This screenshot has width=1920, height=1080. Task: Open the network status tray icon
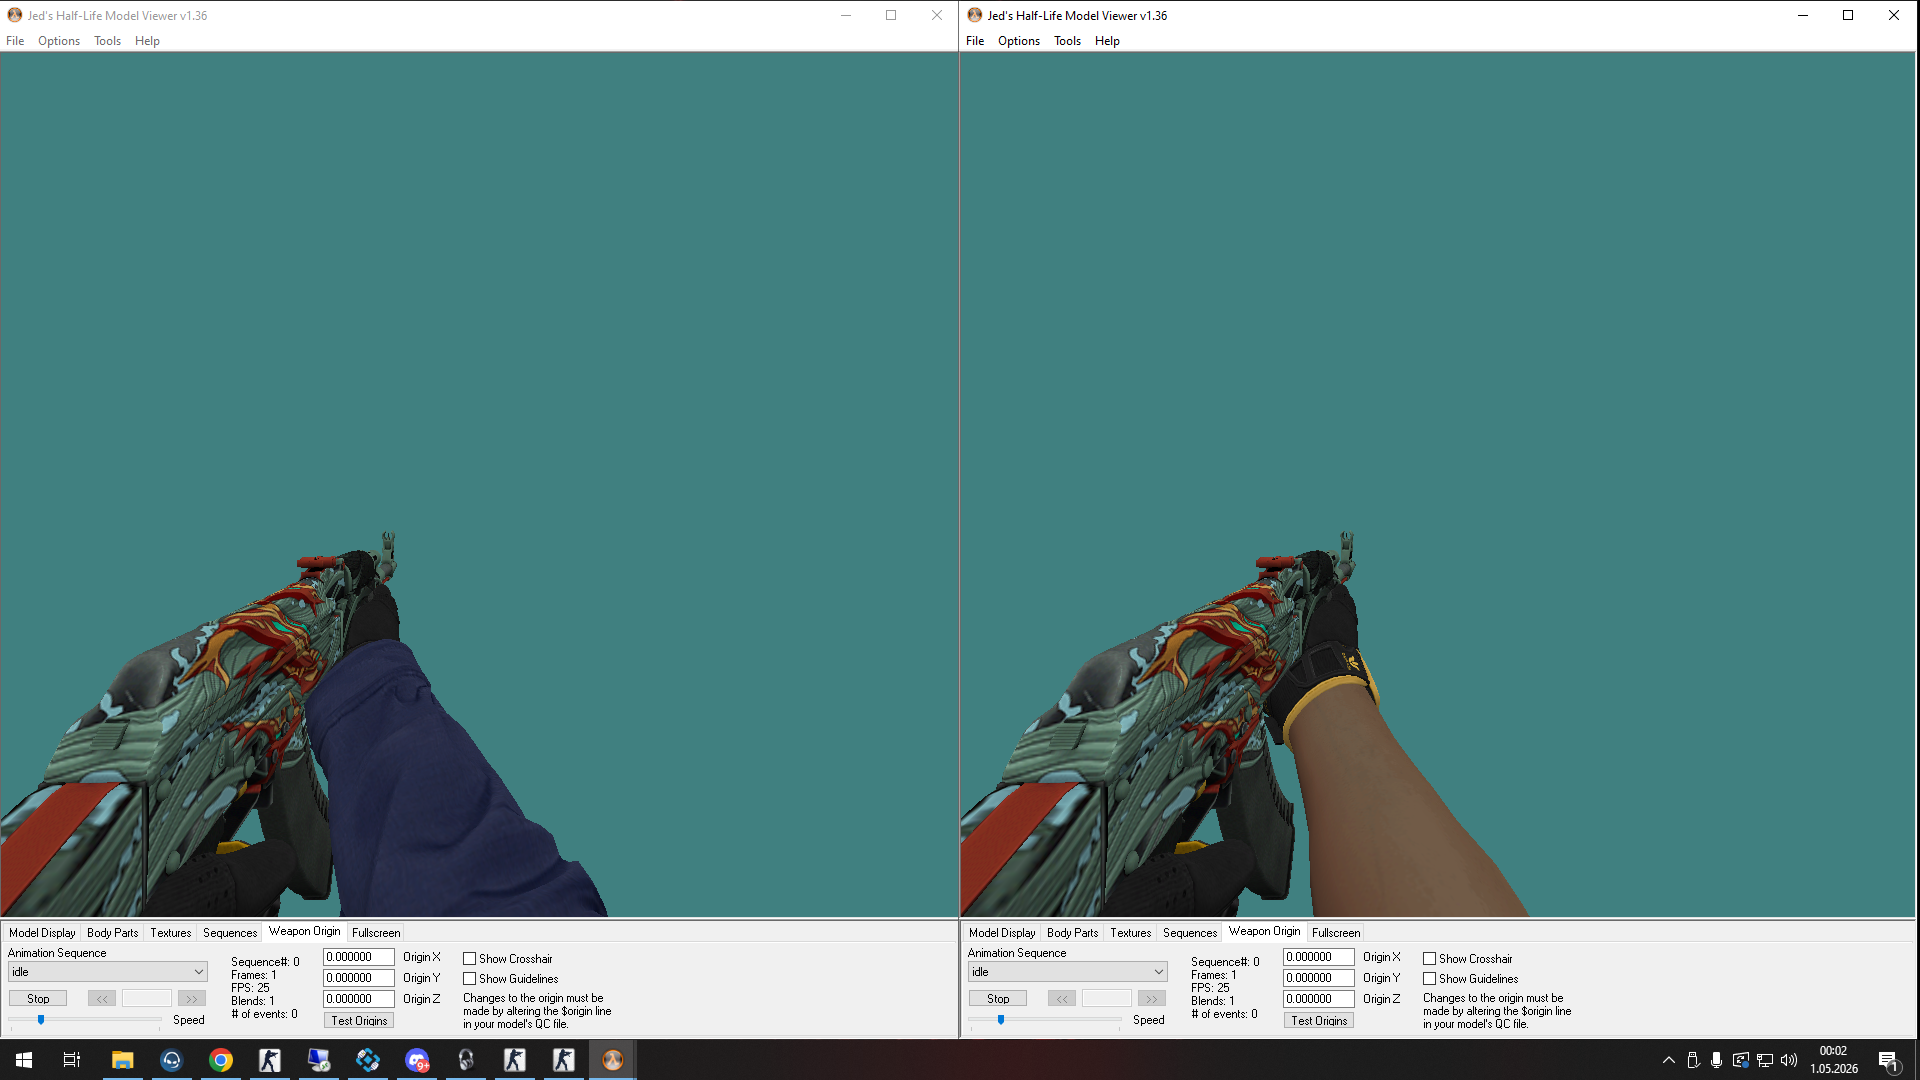(1765, 1060)
